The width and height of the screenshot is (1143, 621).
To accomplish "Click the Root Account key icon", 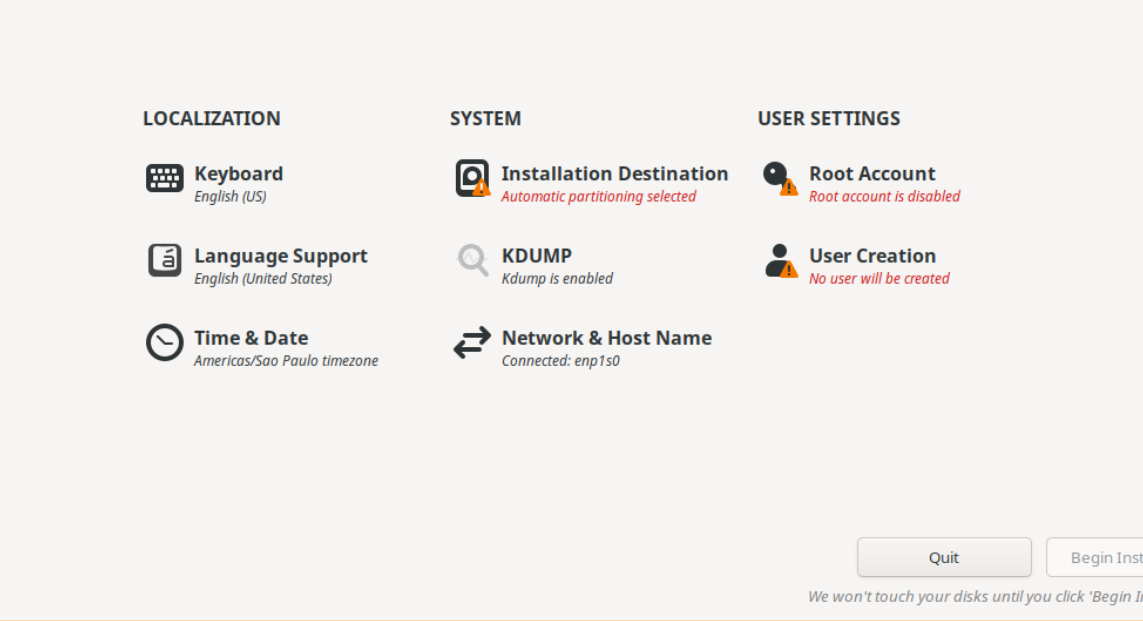I will pyautogui.click(x=777, y=177).
